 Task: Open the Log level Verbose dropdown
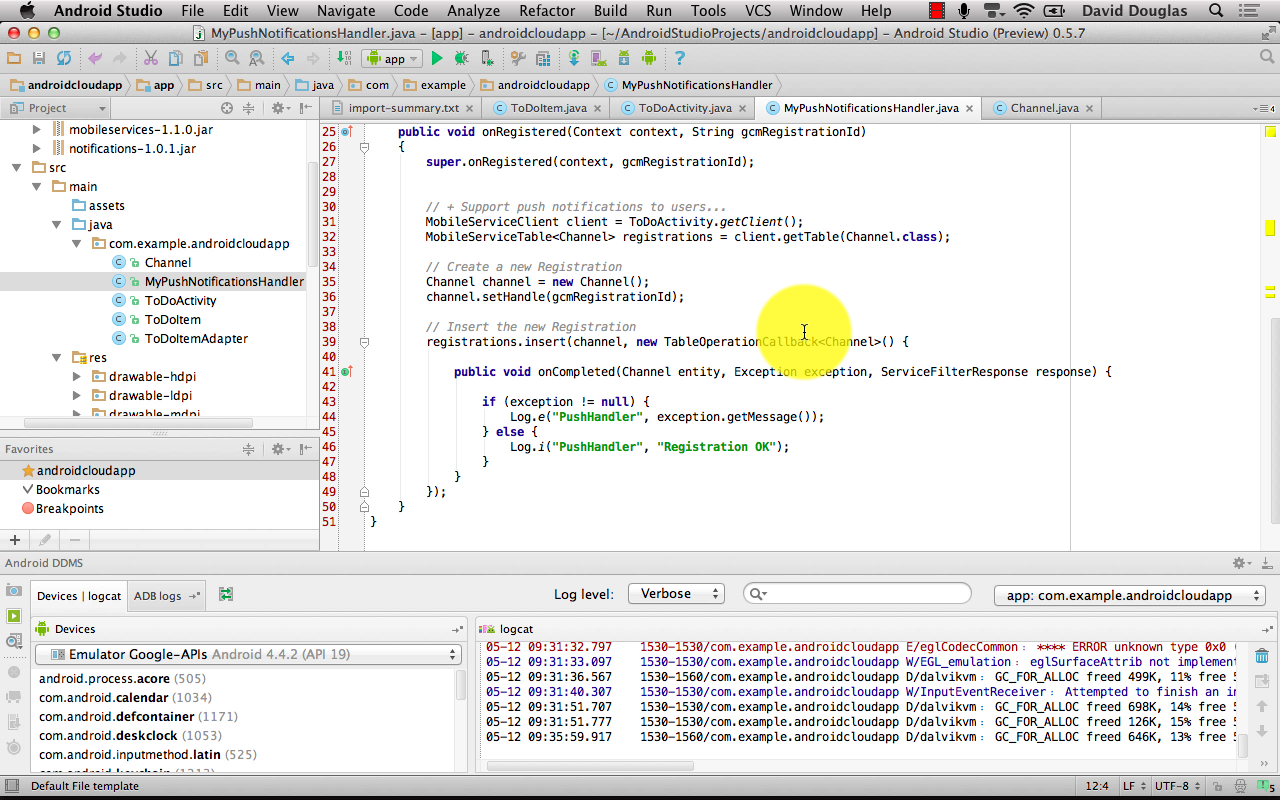pos(676,594)
